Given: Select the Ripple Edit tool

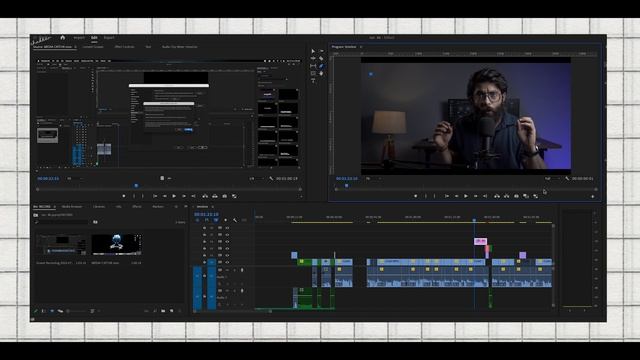Looking at the screenshot, I should click(313, 58).
